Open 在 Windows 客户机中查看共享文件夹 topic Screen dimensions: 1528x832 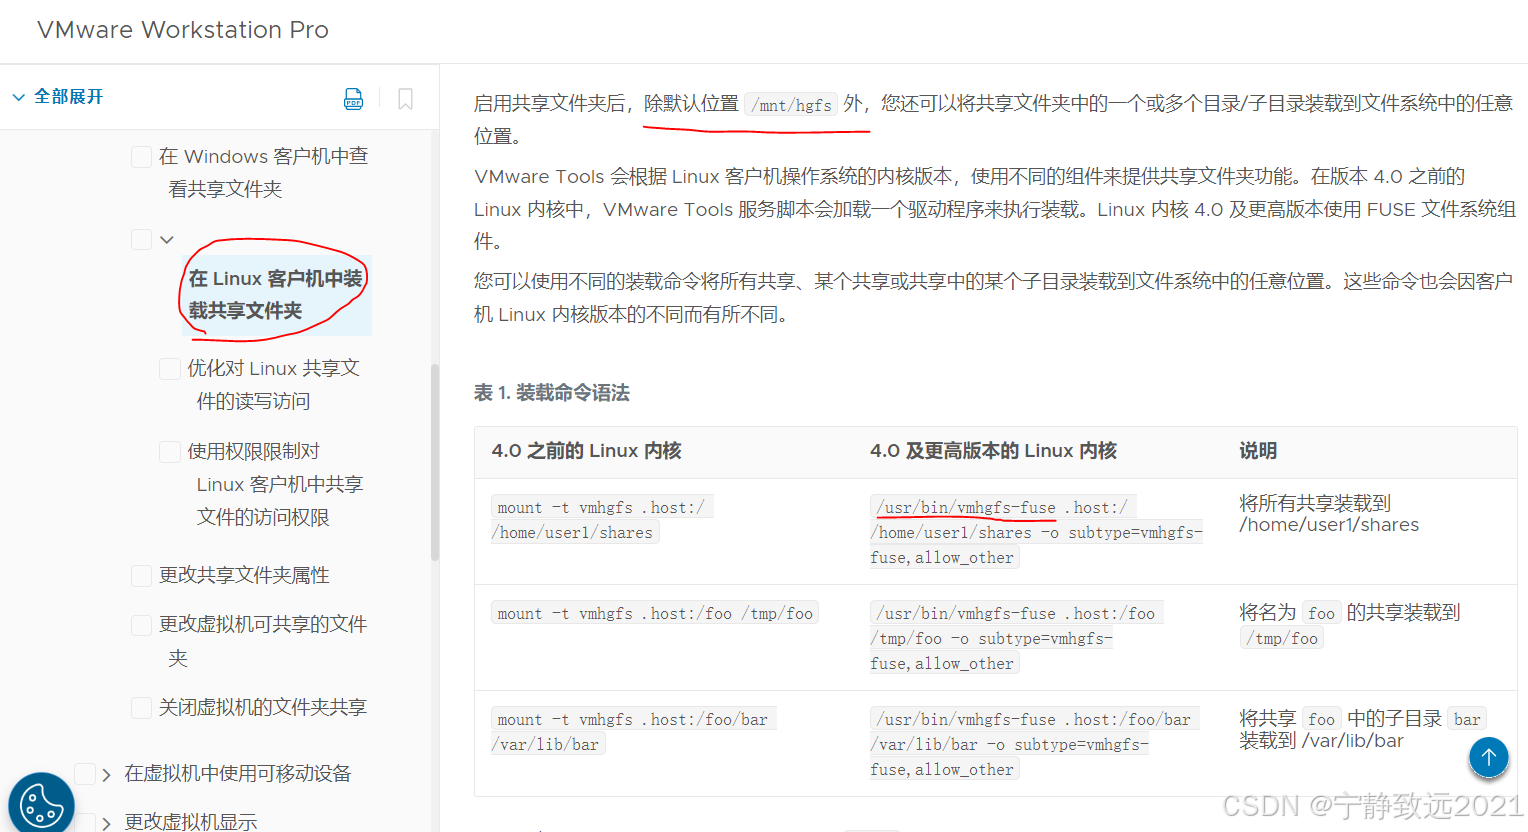pyautogui.click(x=264, y=173)
